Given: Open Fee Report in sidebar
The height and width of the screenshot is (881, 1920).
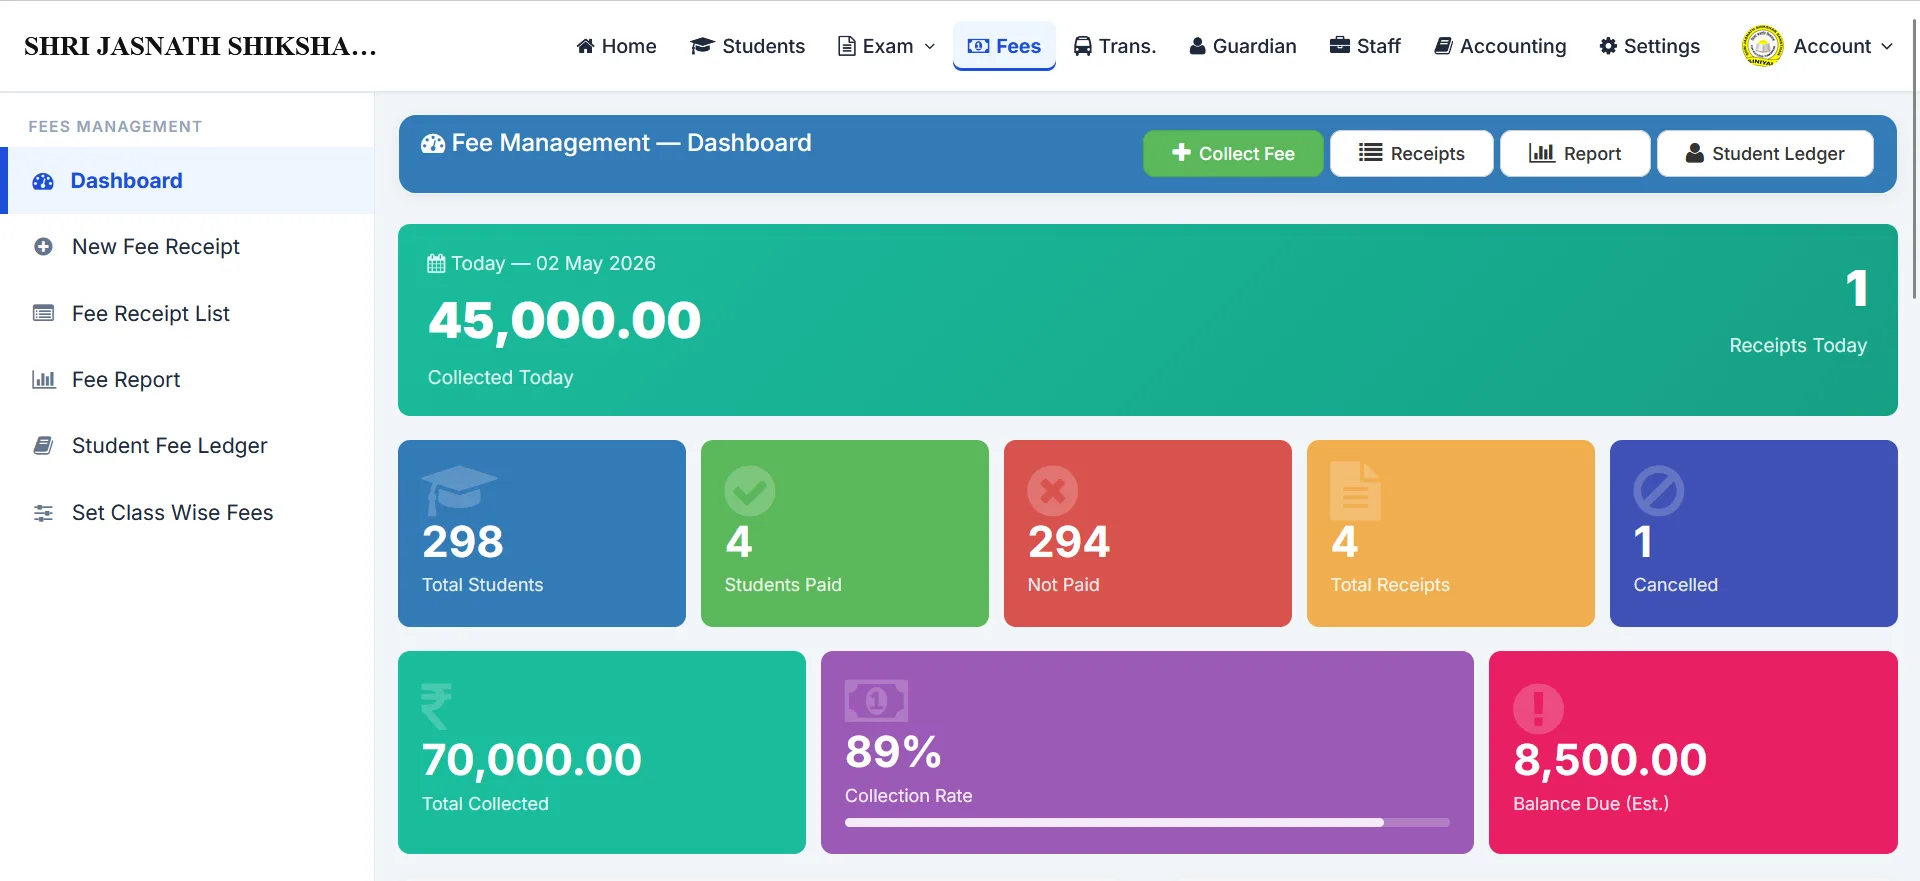Looking at the screenshot, I should (187, 380).
